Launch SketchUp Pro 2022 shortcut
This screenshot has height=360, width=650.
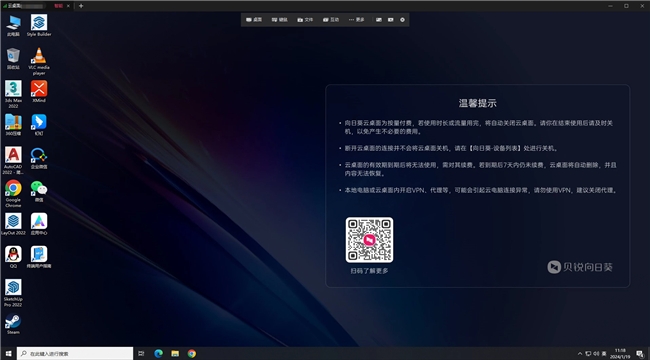coord(13,293)
